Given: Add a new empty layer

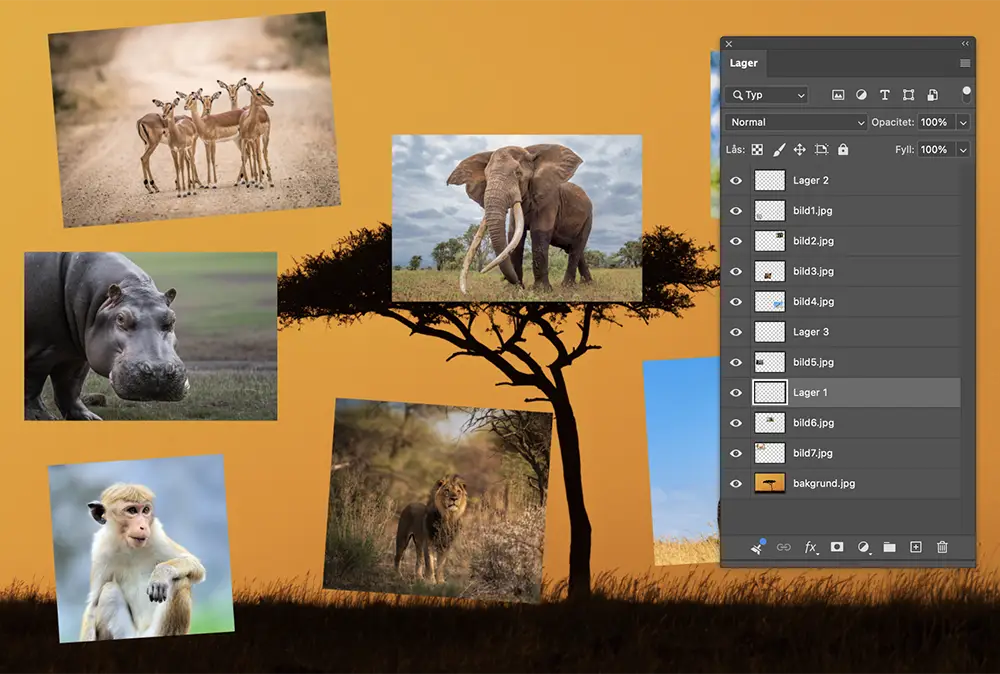Looking at the screenshot, I should coord(916,547).
